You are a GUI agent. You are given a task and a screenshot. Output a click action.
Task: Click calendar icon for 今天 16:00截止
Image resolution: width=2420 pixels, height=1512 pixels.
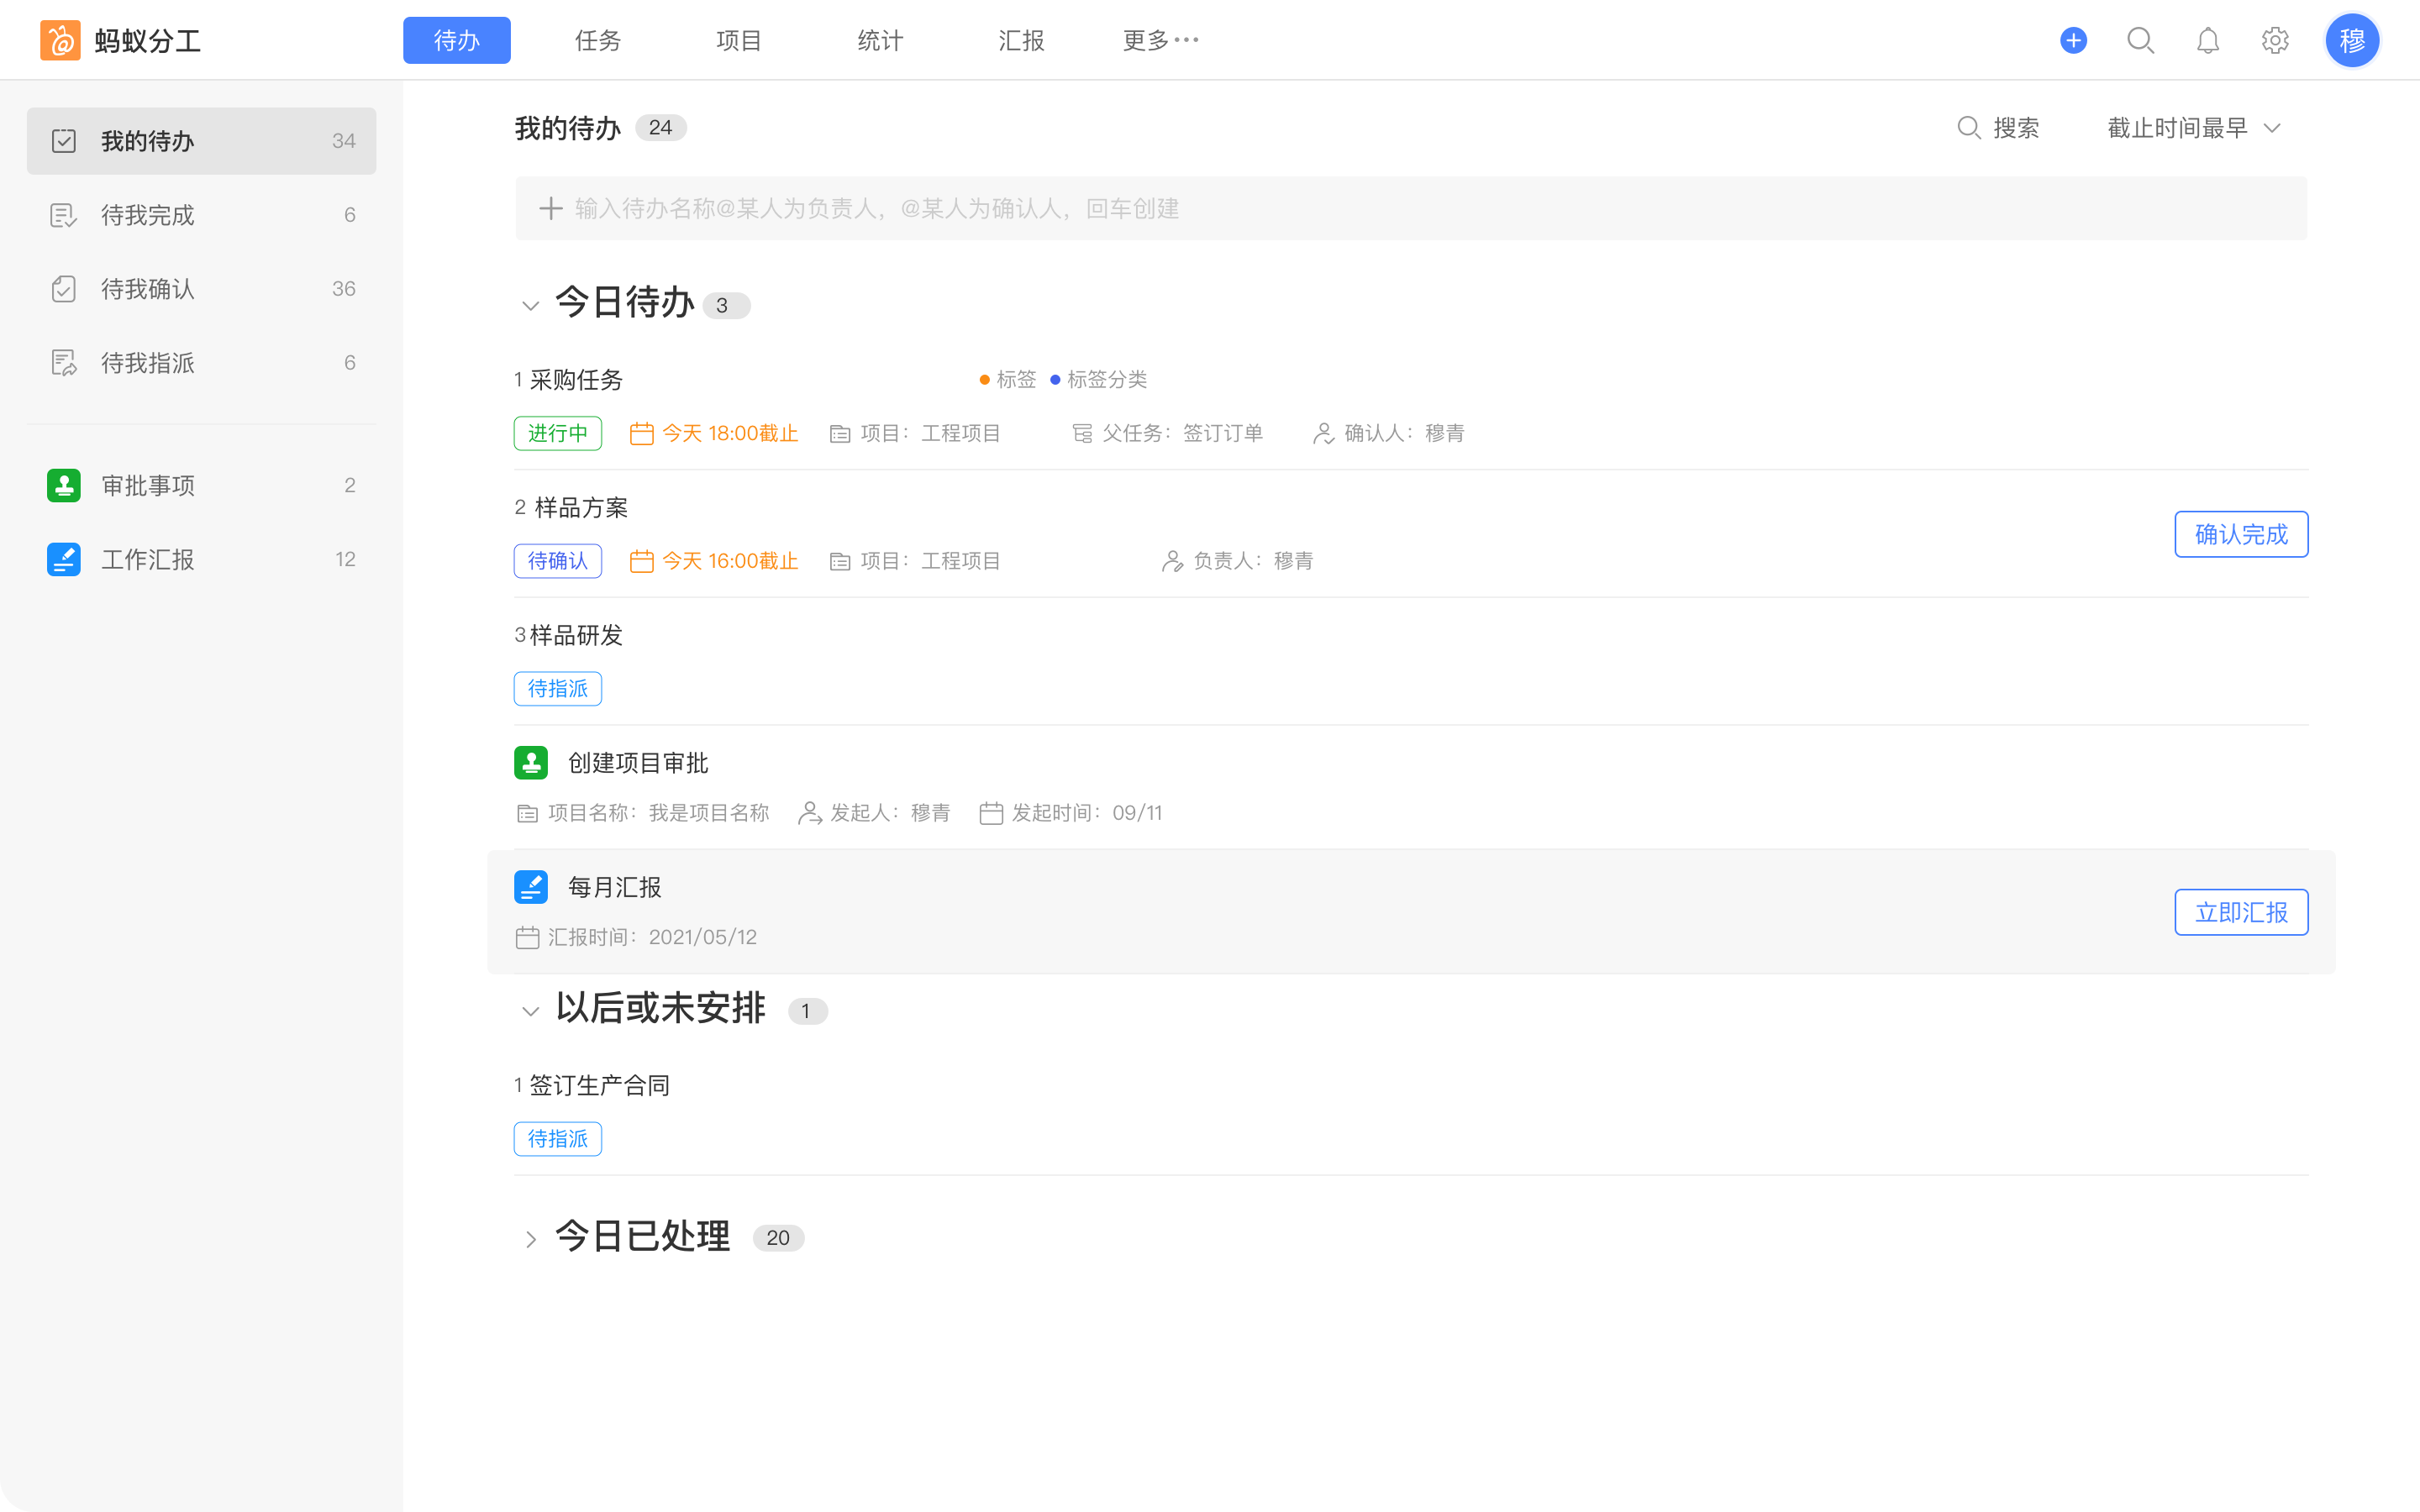click(641, 561)
